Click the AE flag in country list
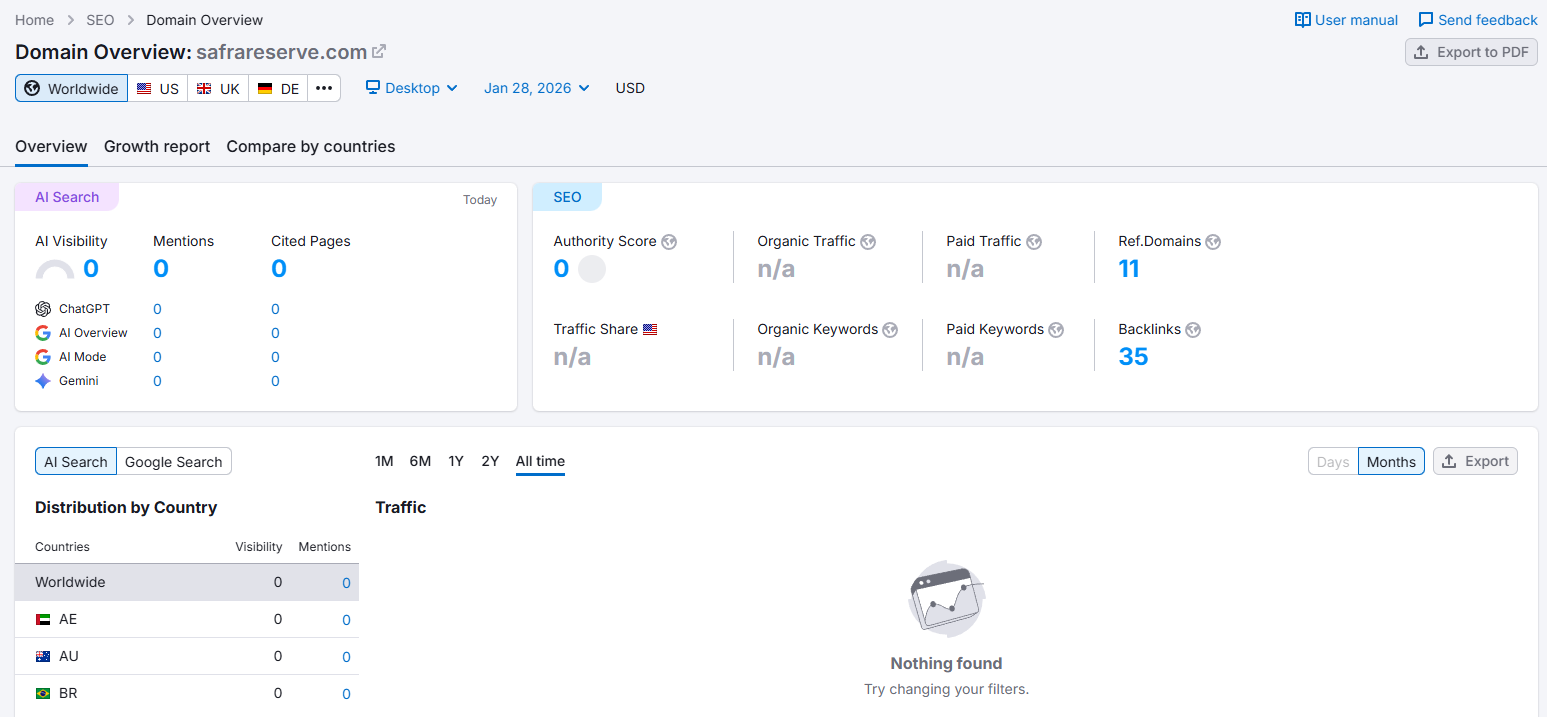Viewport: 1547px width, 717px height. pyautogui.click(x=43, y=620)
